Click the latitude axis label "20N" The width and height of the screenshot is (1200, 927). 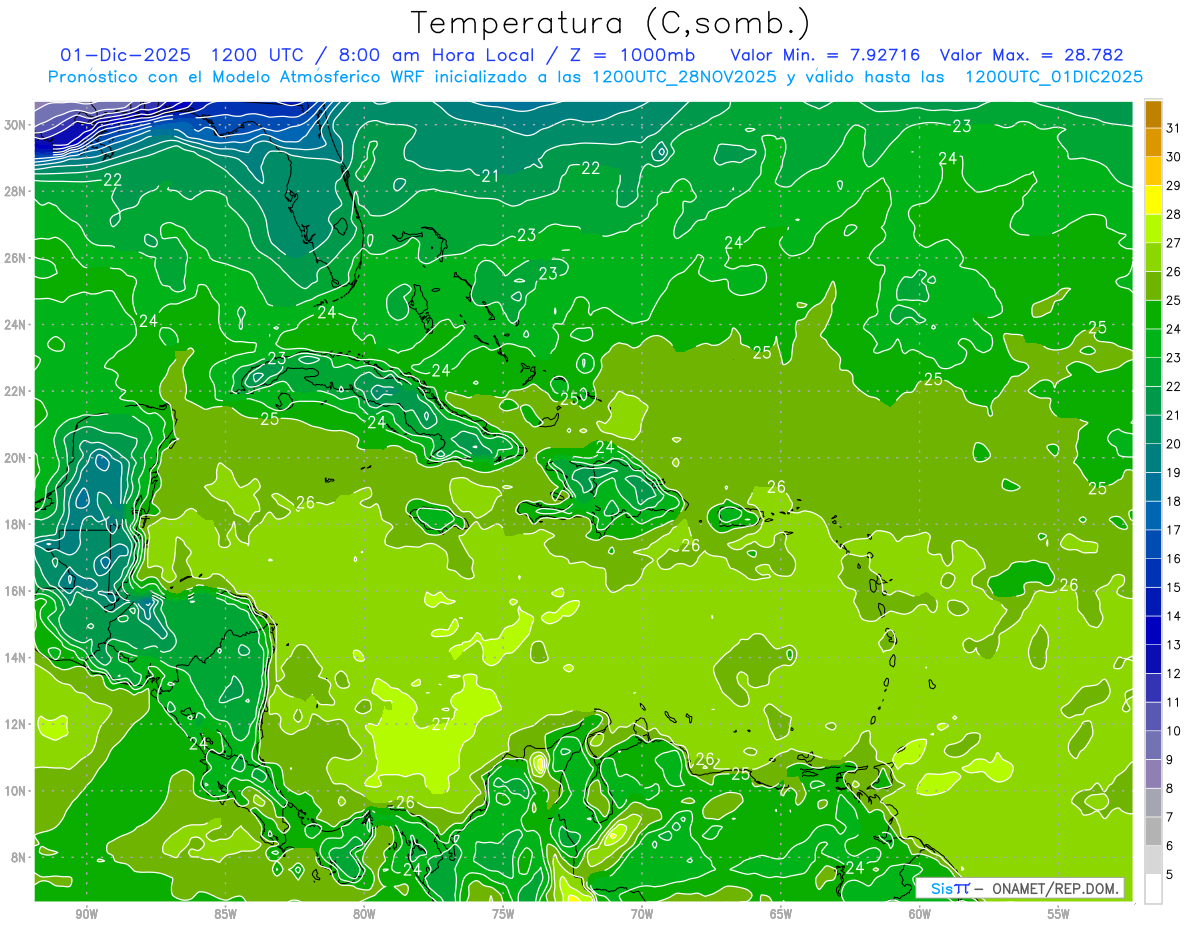tap(17, 458)
